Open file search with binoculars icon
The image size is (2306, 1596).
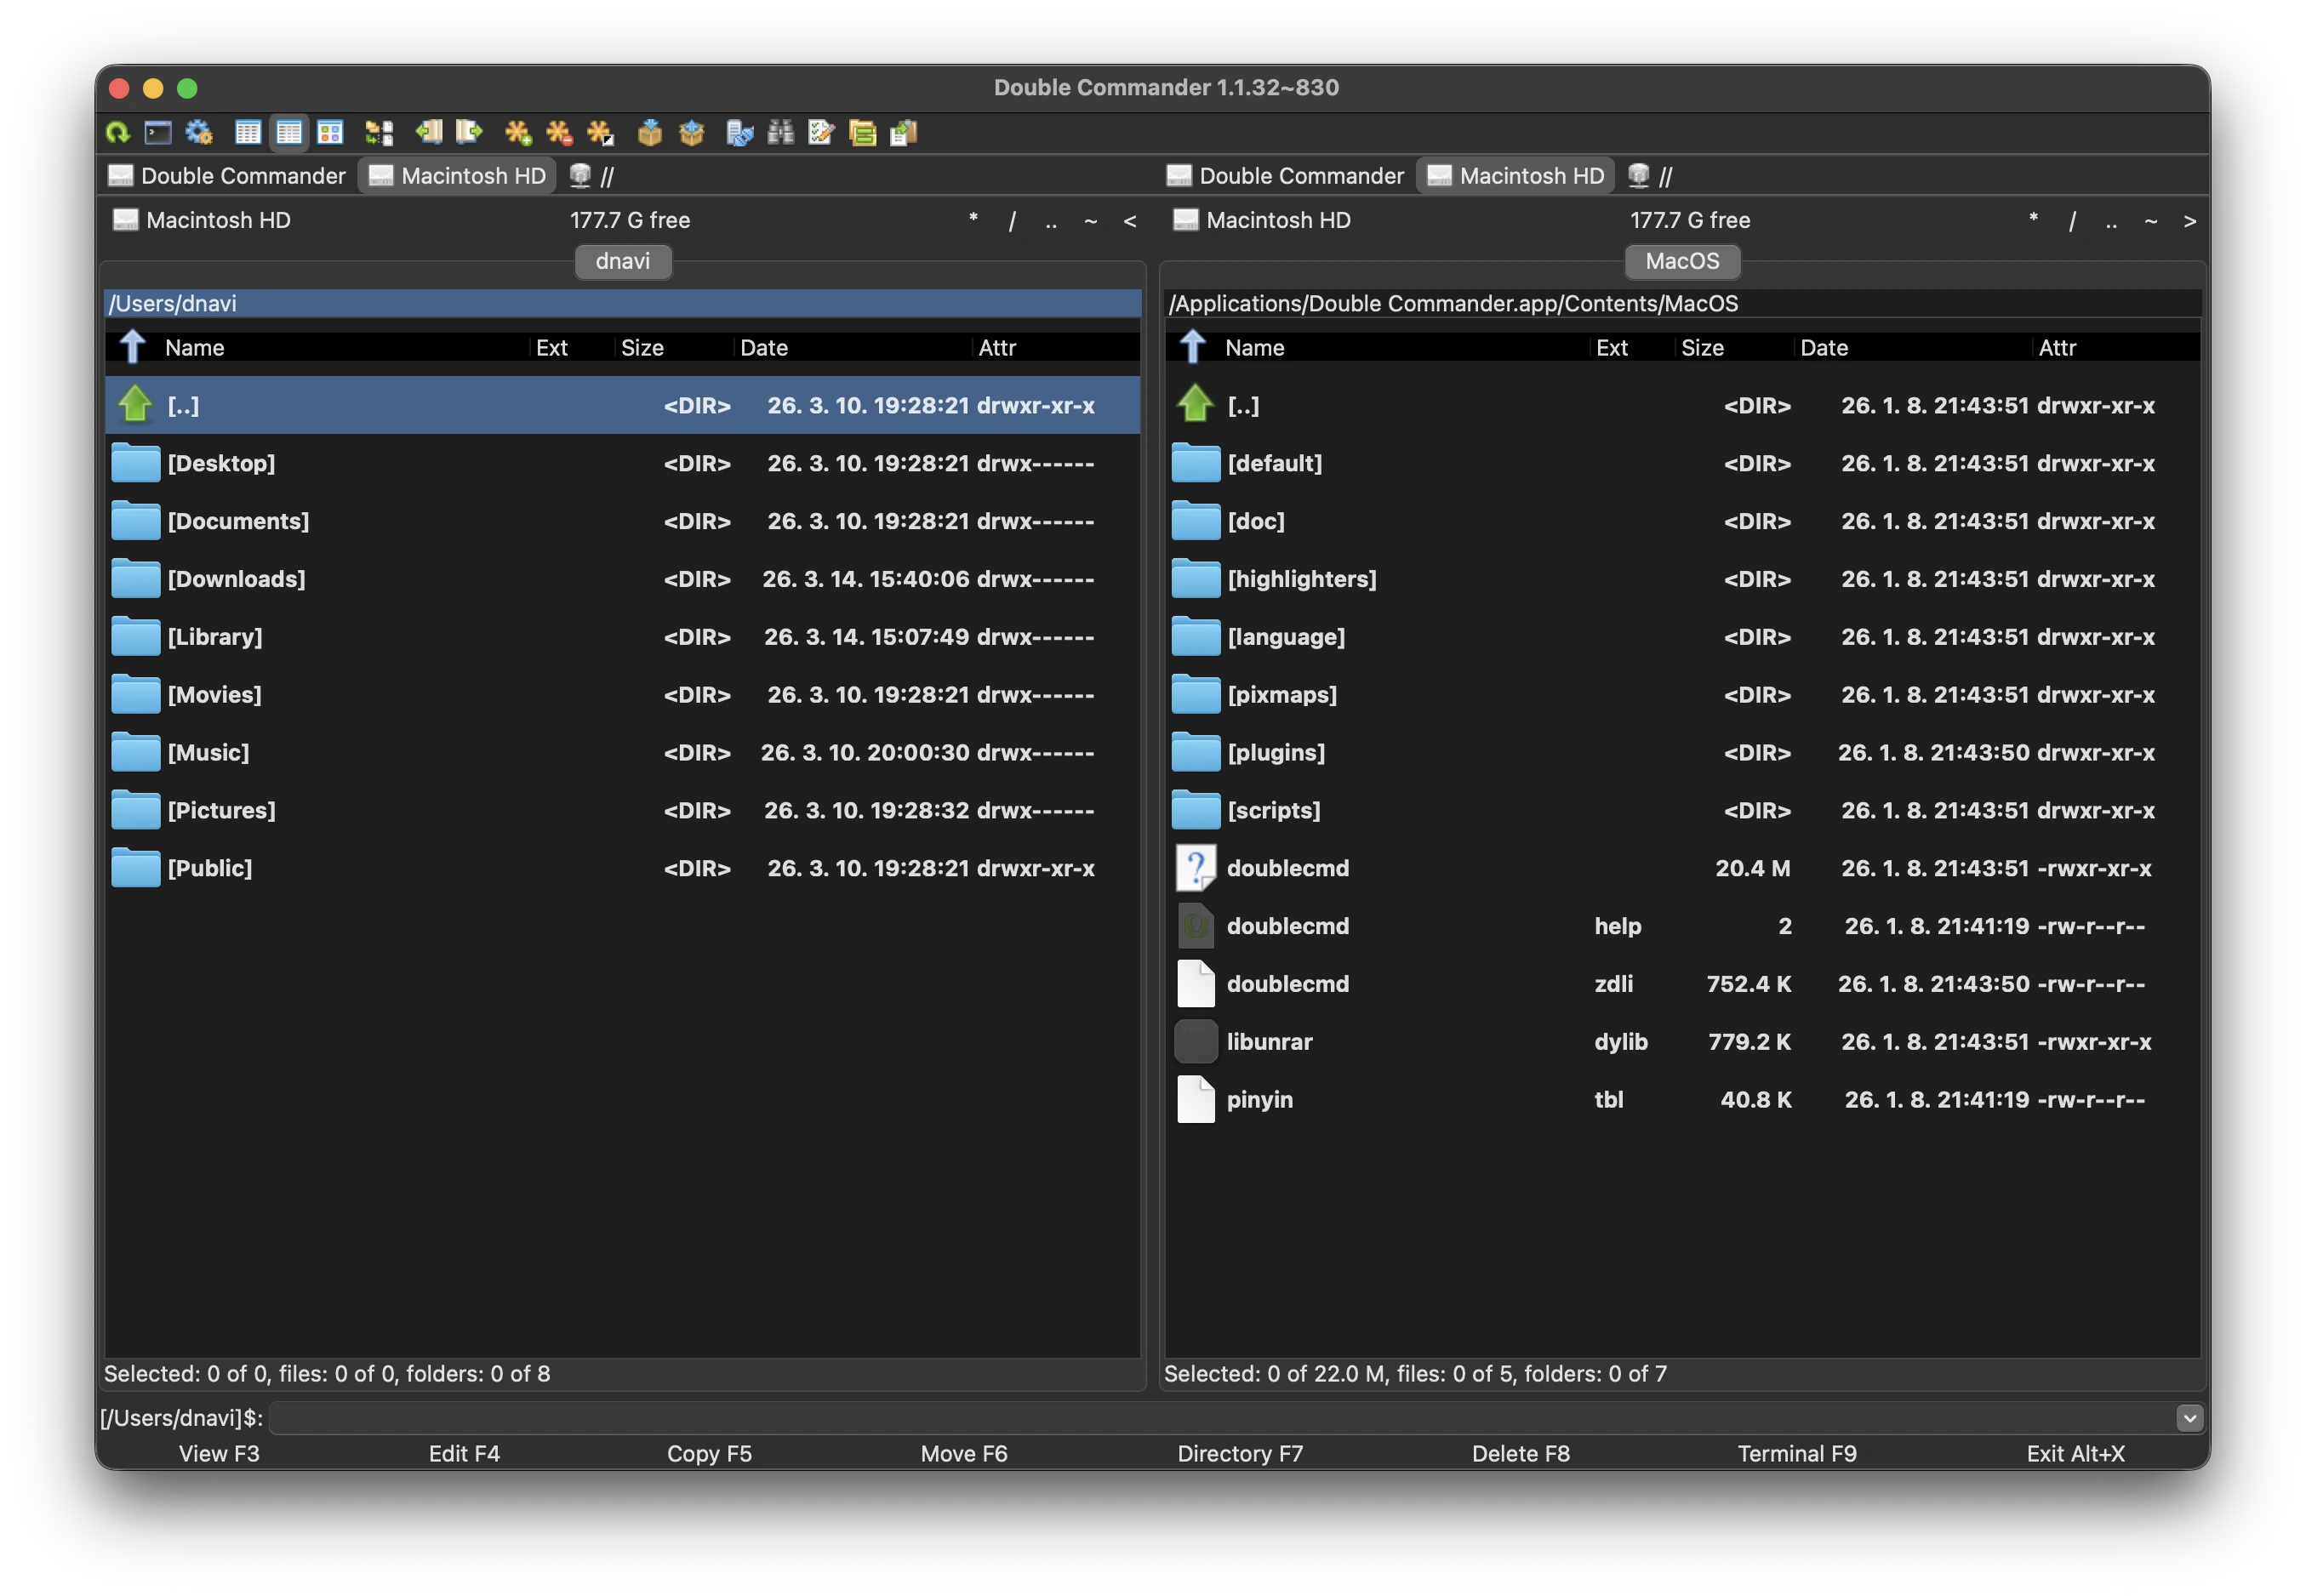click(782, 132)
